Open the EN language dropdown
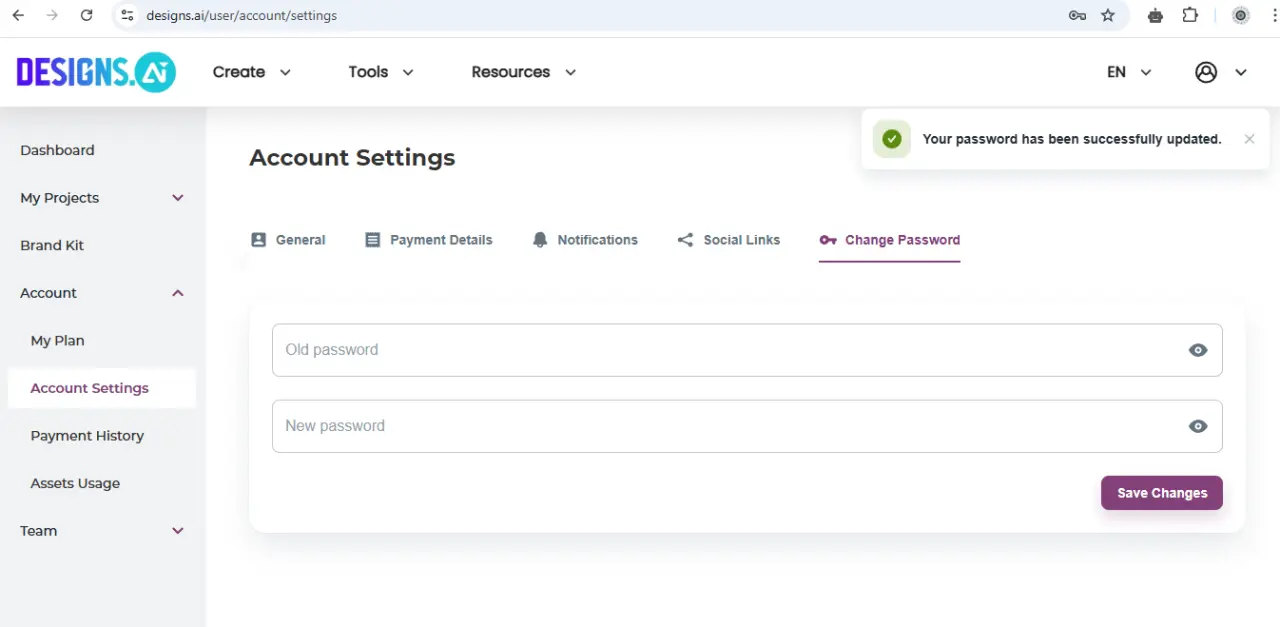Image resolution: width=1280 pixels, height=627 pixels. 1129,72
